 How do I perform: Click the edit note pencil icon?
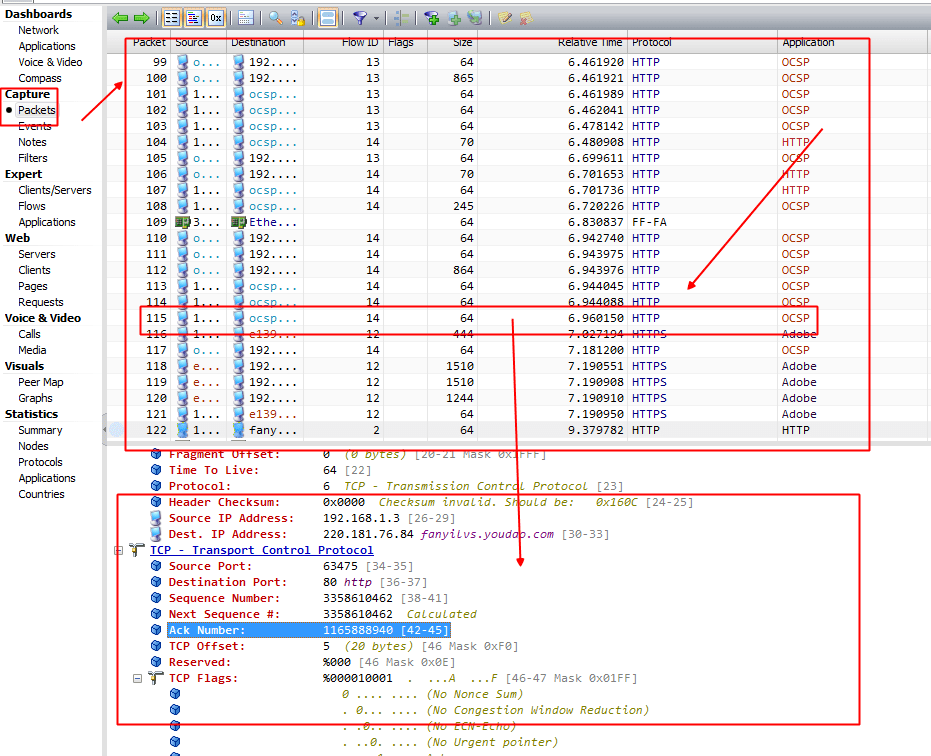[505, 18]
